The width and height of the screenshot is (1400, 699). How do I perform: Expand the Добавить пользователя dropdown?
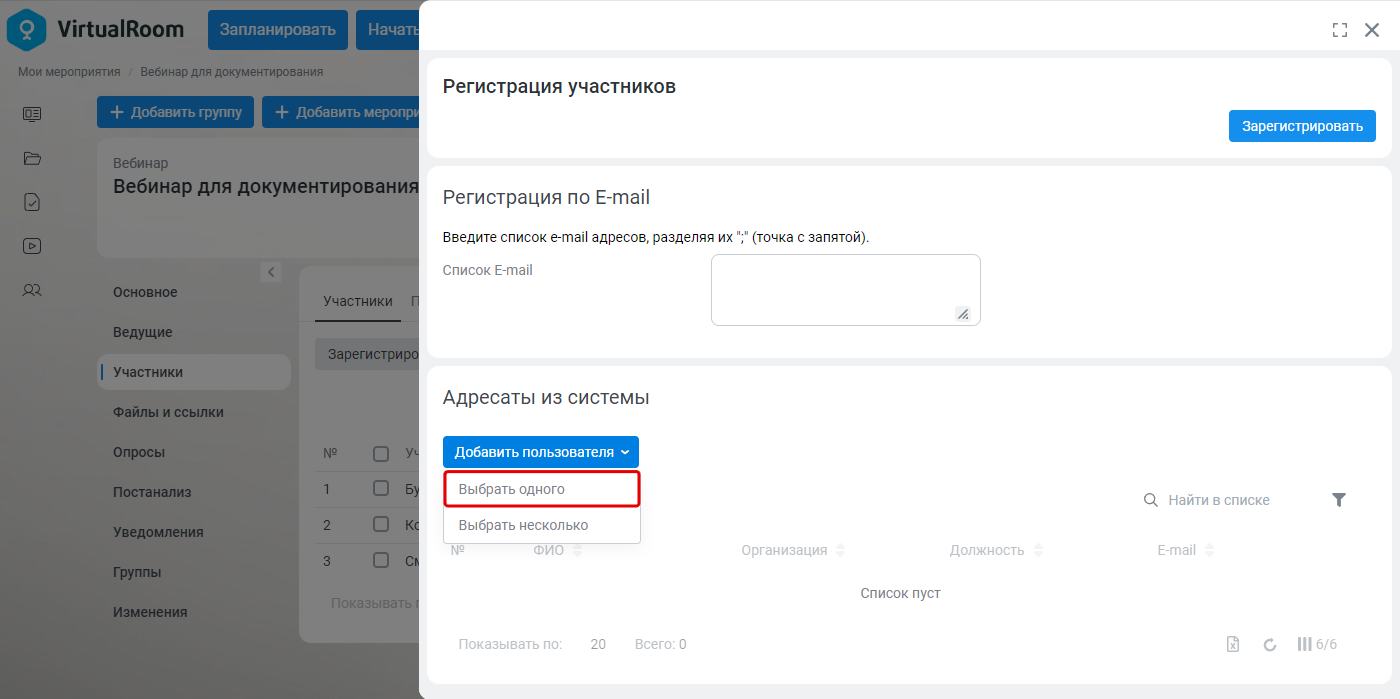pos(541,452)
